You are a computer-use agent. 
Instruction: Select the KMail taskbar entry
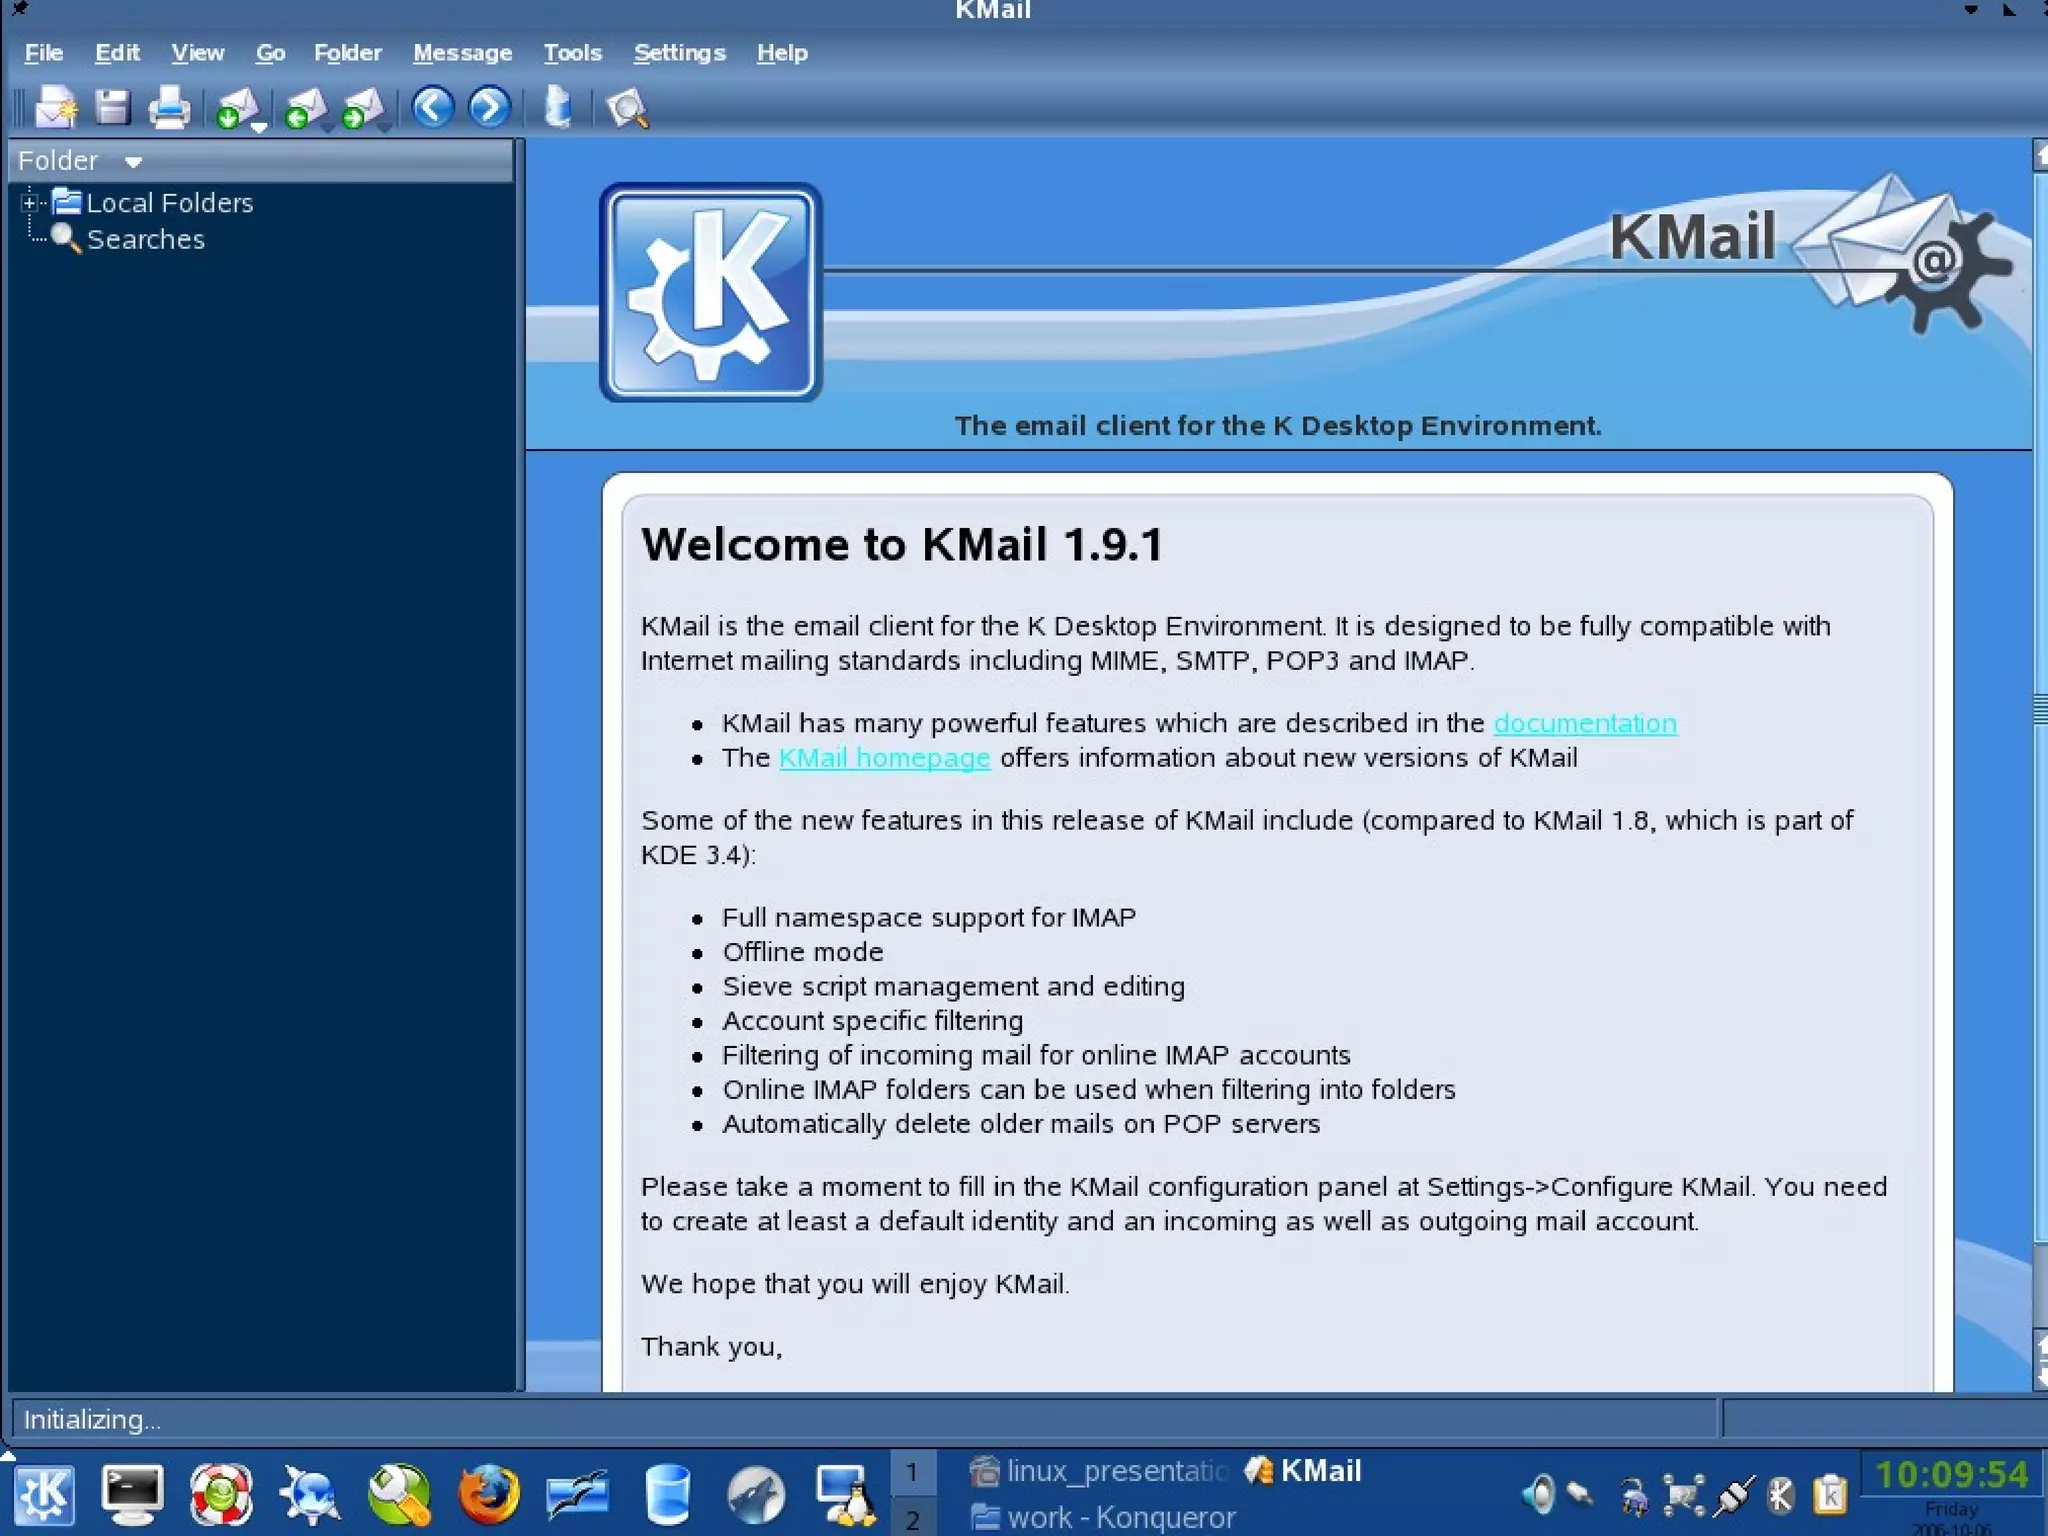click(x=1304, y=1471)
